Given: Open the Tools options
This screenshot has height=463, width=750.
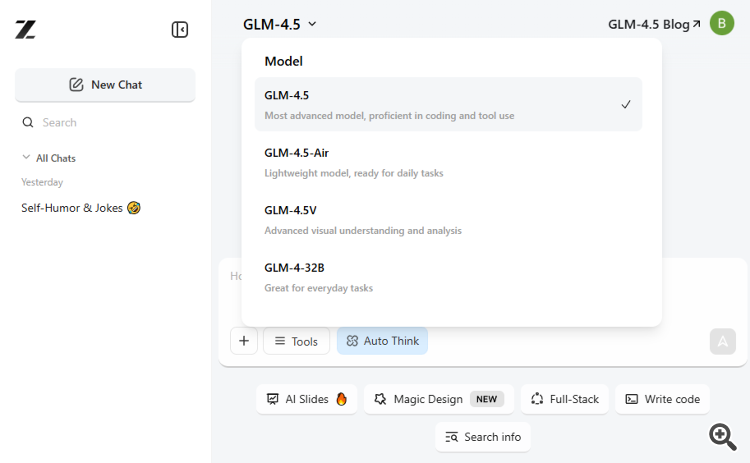Looking at the screenshot, I should pos(296,341).
